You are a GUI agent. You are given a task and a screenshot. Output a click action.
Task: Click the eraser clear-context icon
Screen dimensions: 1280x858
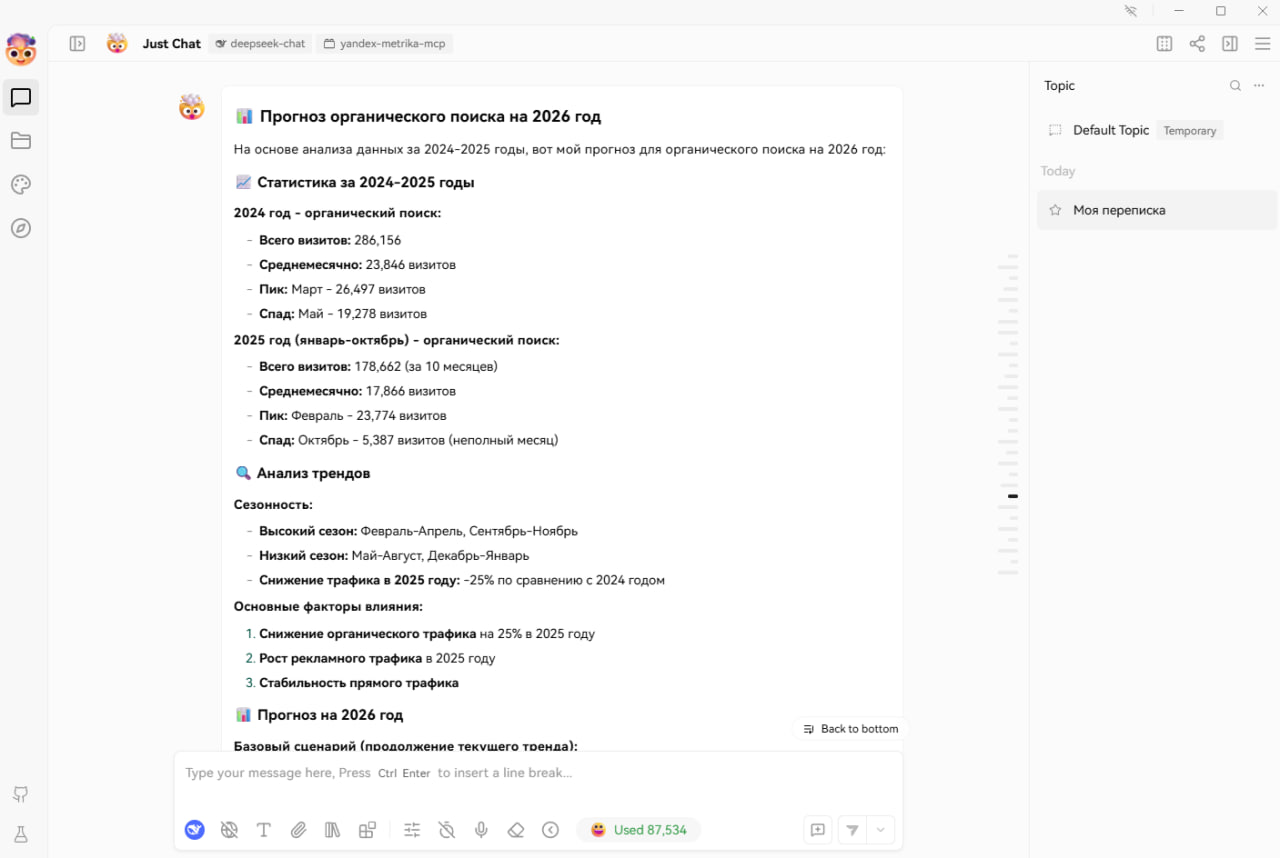pos(515,830)
